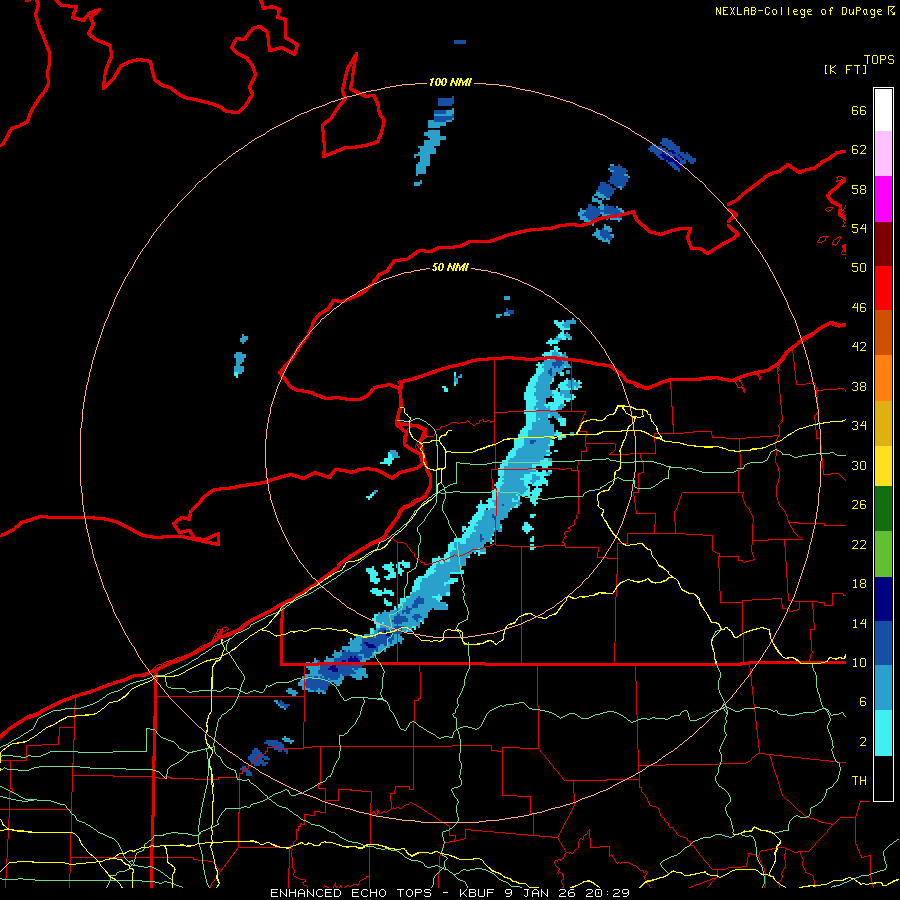Click the TH legend label
The image size is (900, 900).
[x=859, y=780]
